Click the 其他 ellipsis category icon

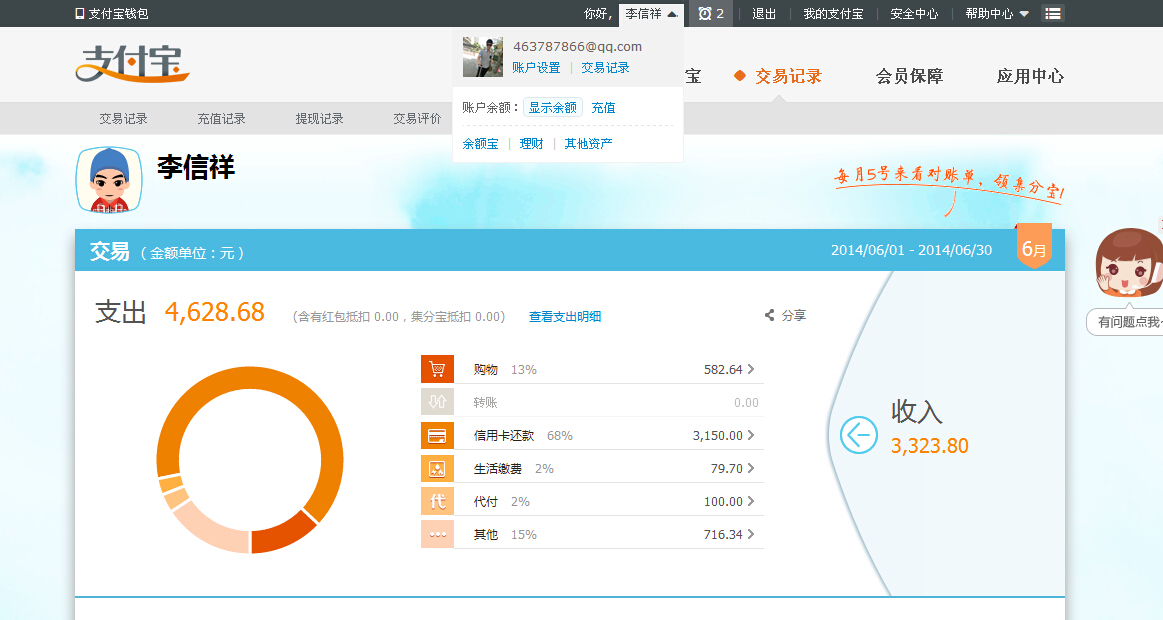[x=437, y=534]
